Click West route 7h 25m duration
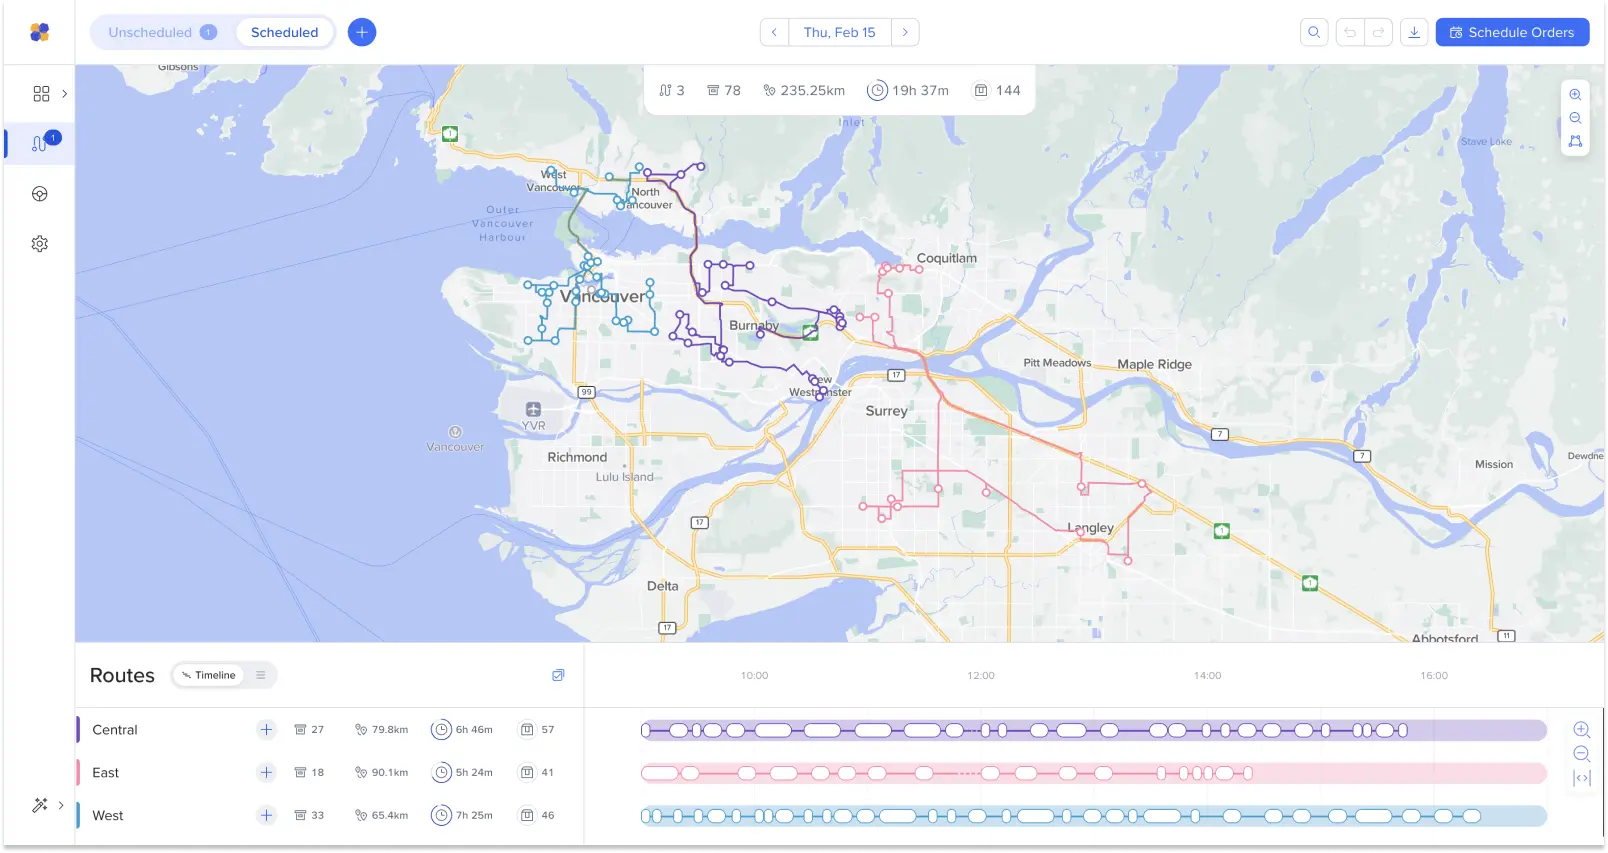Viewport: 1608px width, 853px height. pos(462,816)
